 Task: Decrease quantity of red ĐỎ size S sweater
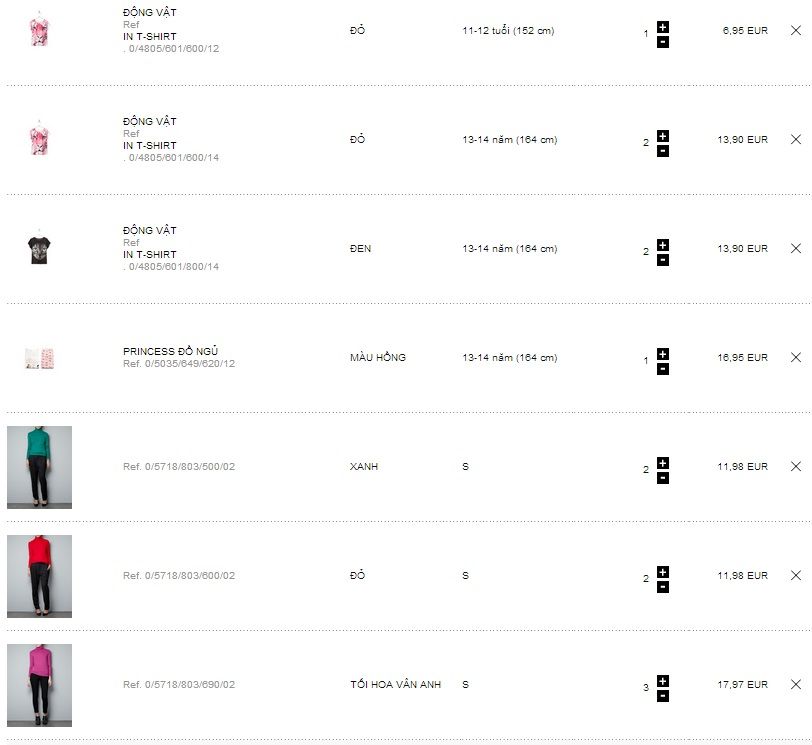pyautogui.click(x=663, y=587)
